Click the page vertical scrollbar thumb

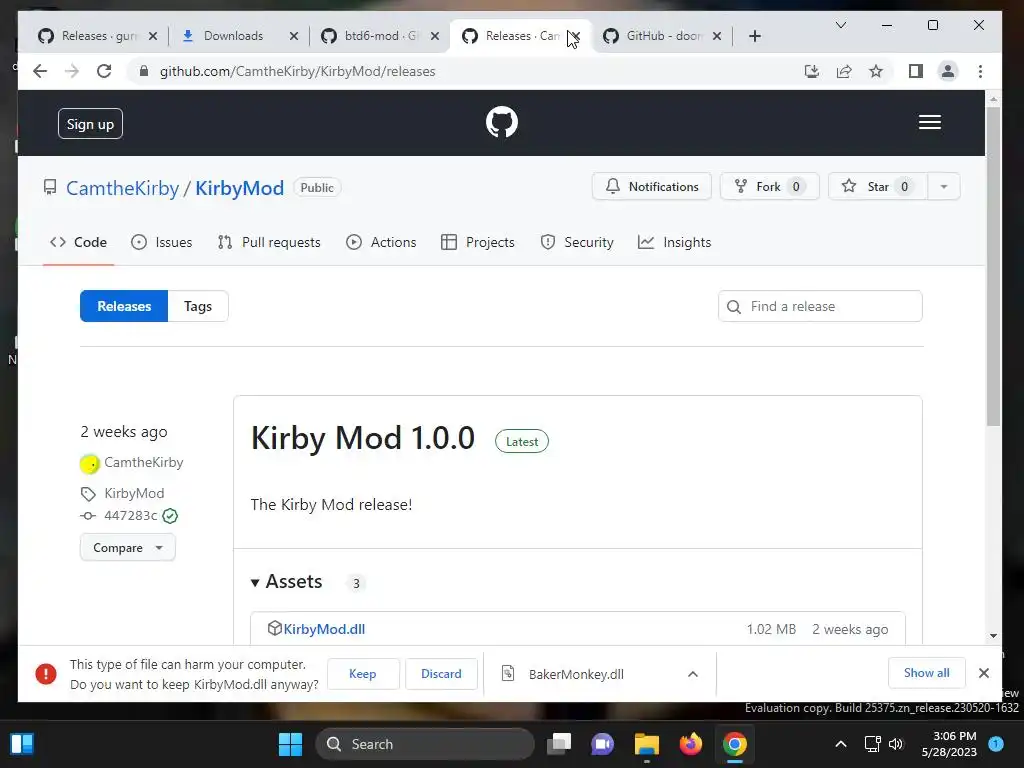(993, 266)
